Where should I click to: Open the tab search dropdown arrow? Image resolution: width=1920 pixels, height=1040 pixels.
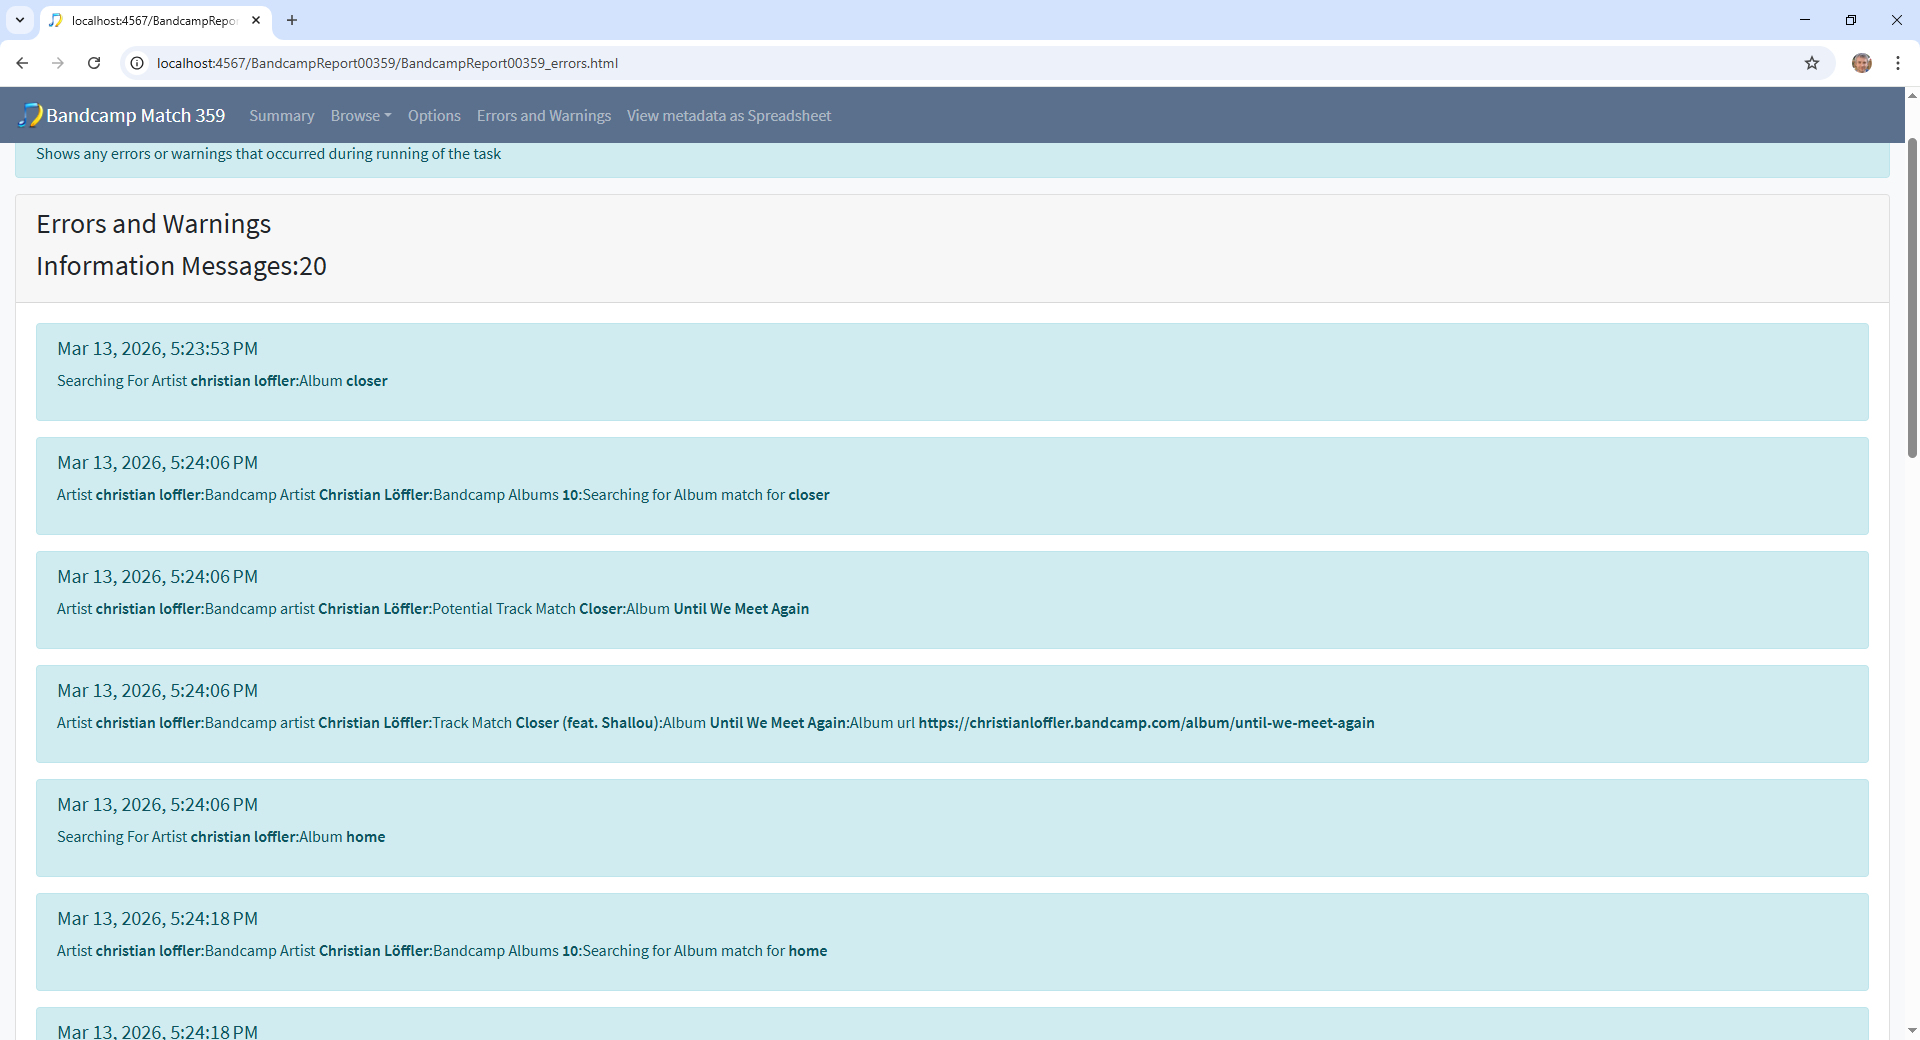(19, 20)
